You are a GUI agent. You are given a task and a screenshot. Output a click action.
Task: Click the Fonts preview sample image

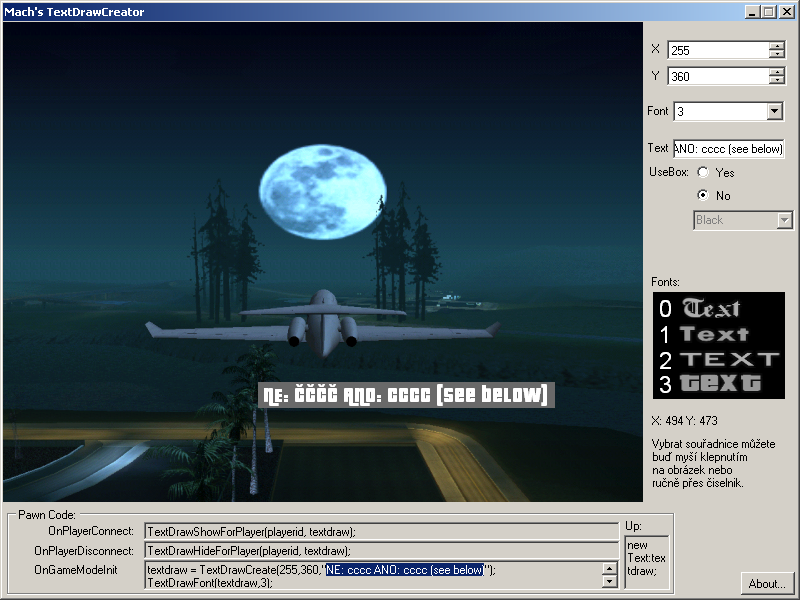point(718,345)
